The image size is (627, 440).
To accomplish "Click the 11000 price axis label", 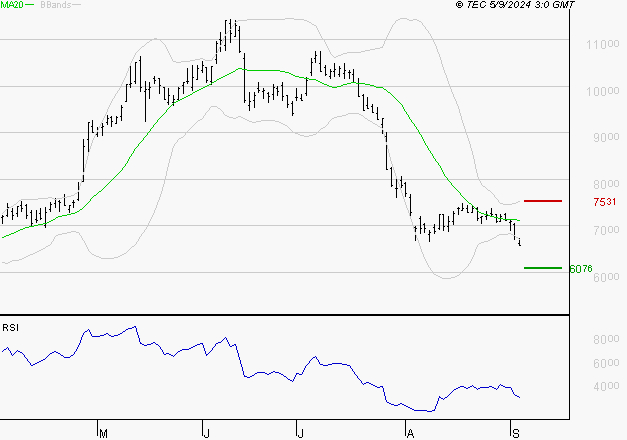I will tap(603, 44).
